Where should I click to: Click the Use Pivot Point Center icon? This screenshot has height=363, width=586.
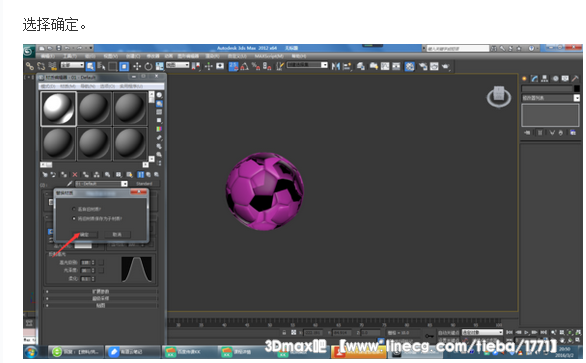tap(195, 67)
